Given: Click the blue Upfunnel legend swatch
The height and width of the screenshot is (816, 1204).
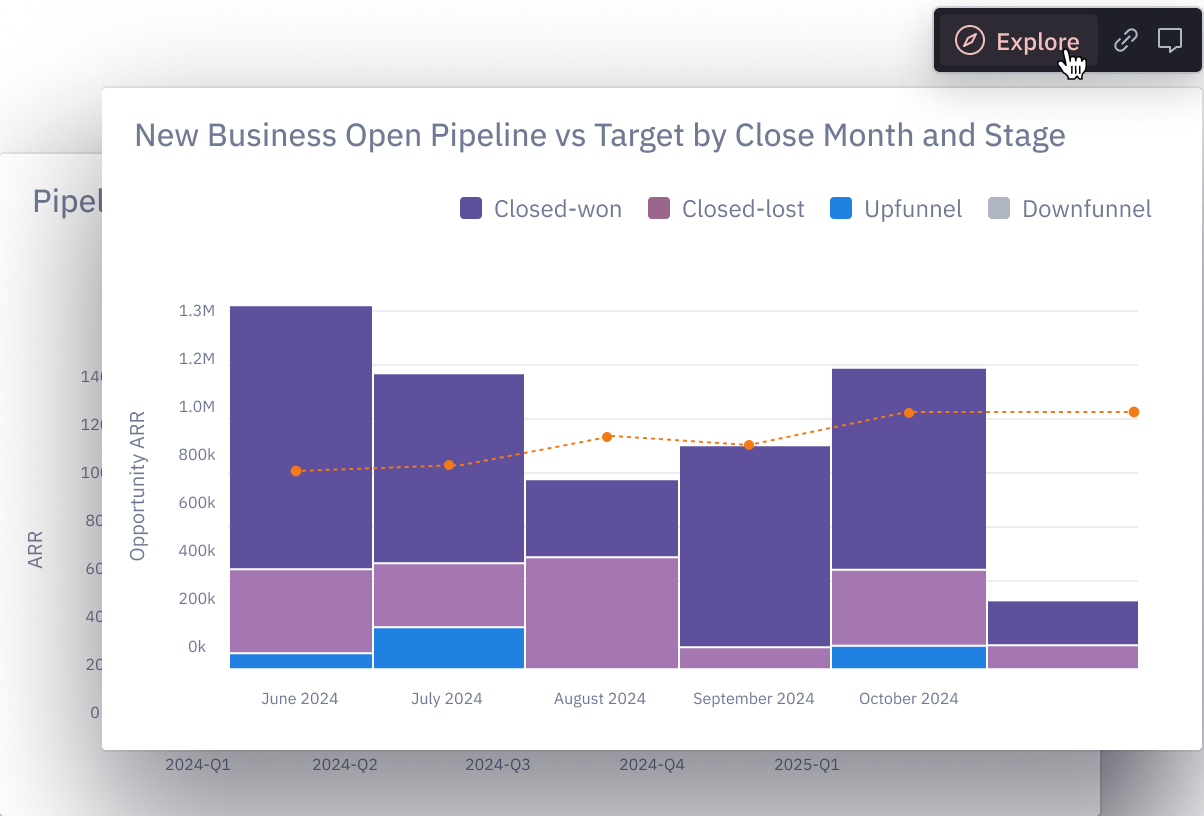Looking at the screenshot, I should point(841,208).
